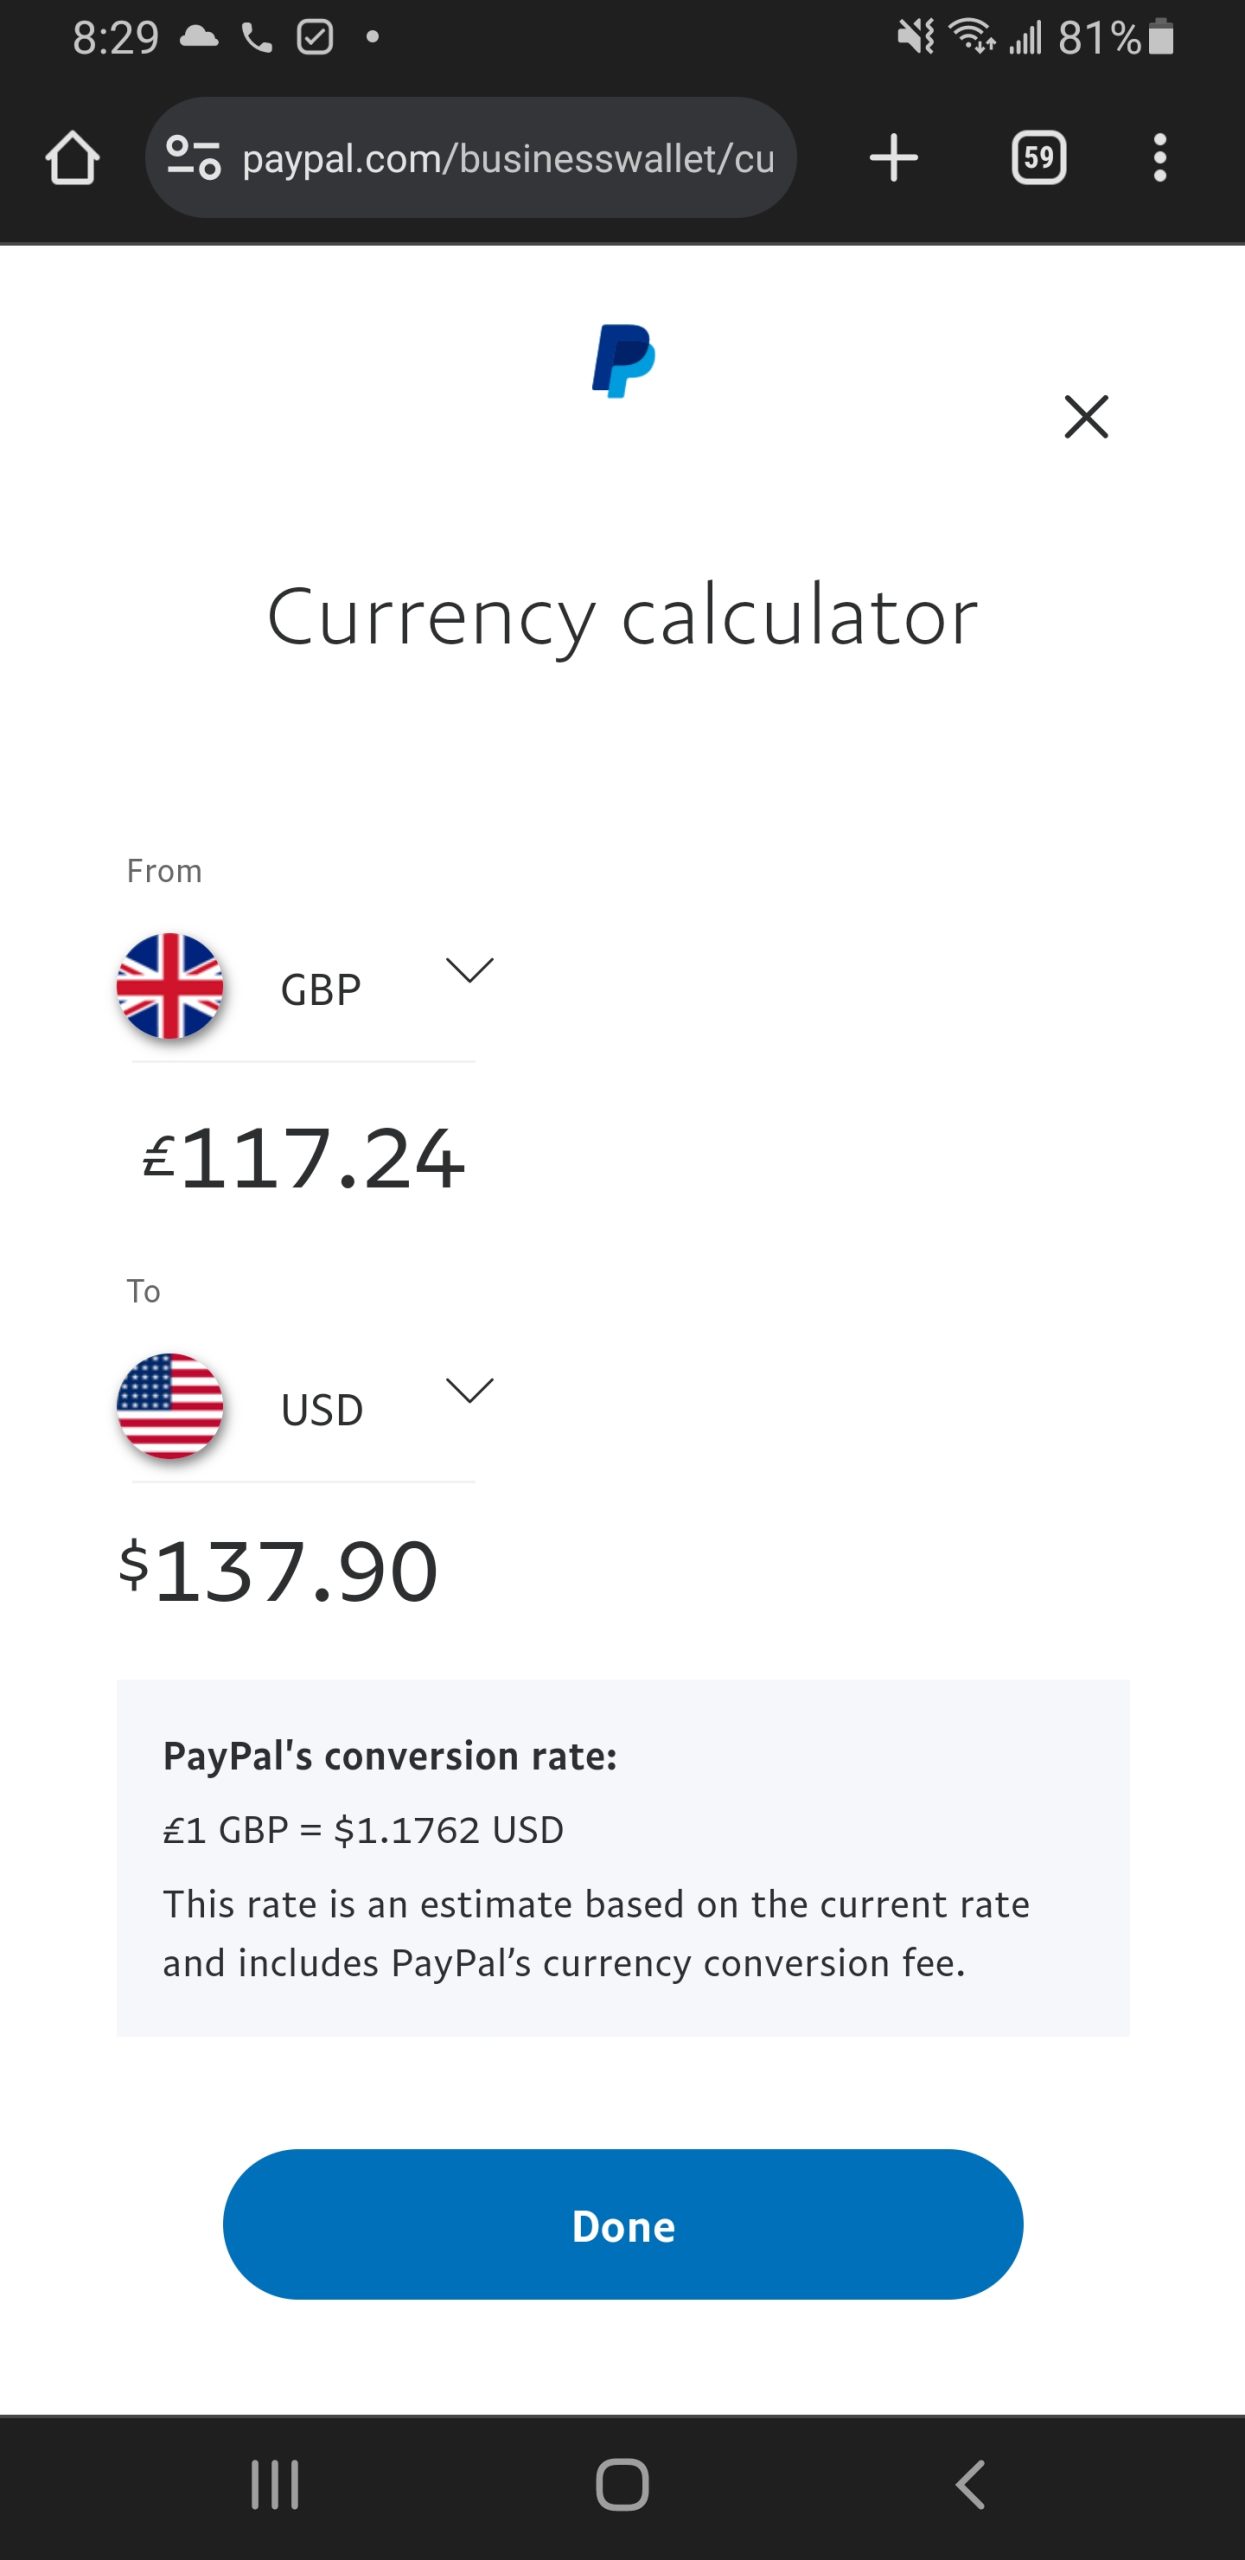Expand the USD target currency dropdown

coord(469,1390)
